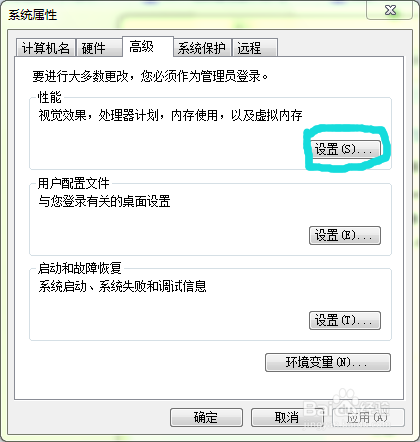Click the administrator login notice text

150,76
